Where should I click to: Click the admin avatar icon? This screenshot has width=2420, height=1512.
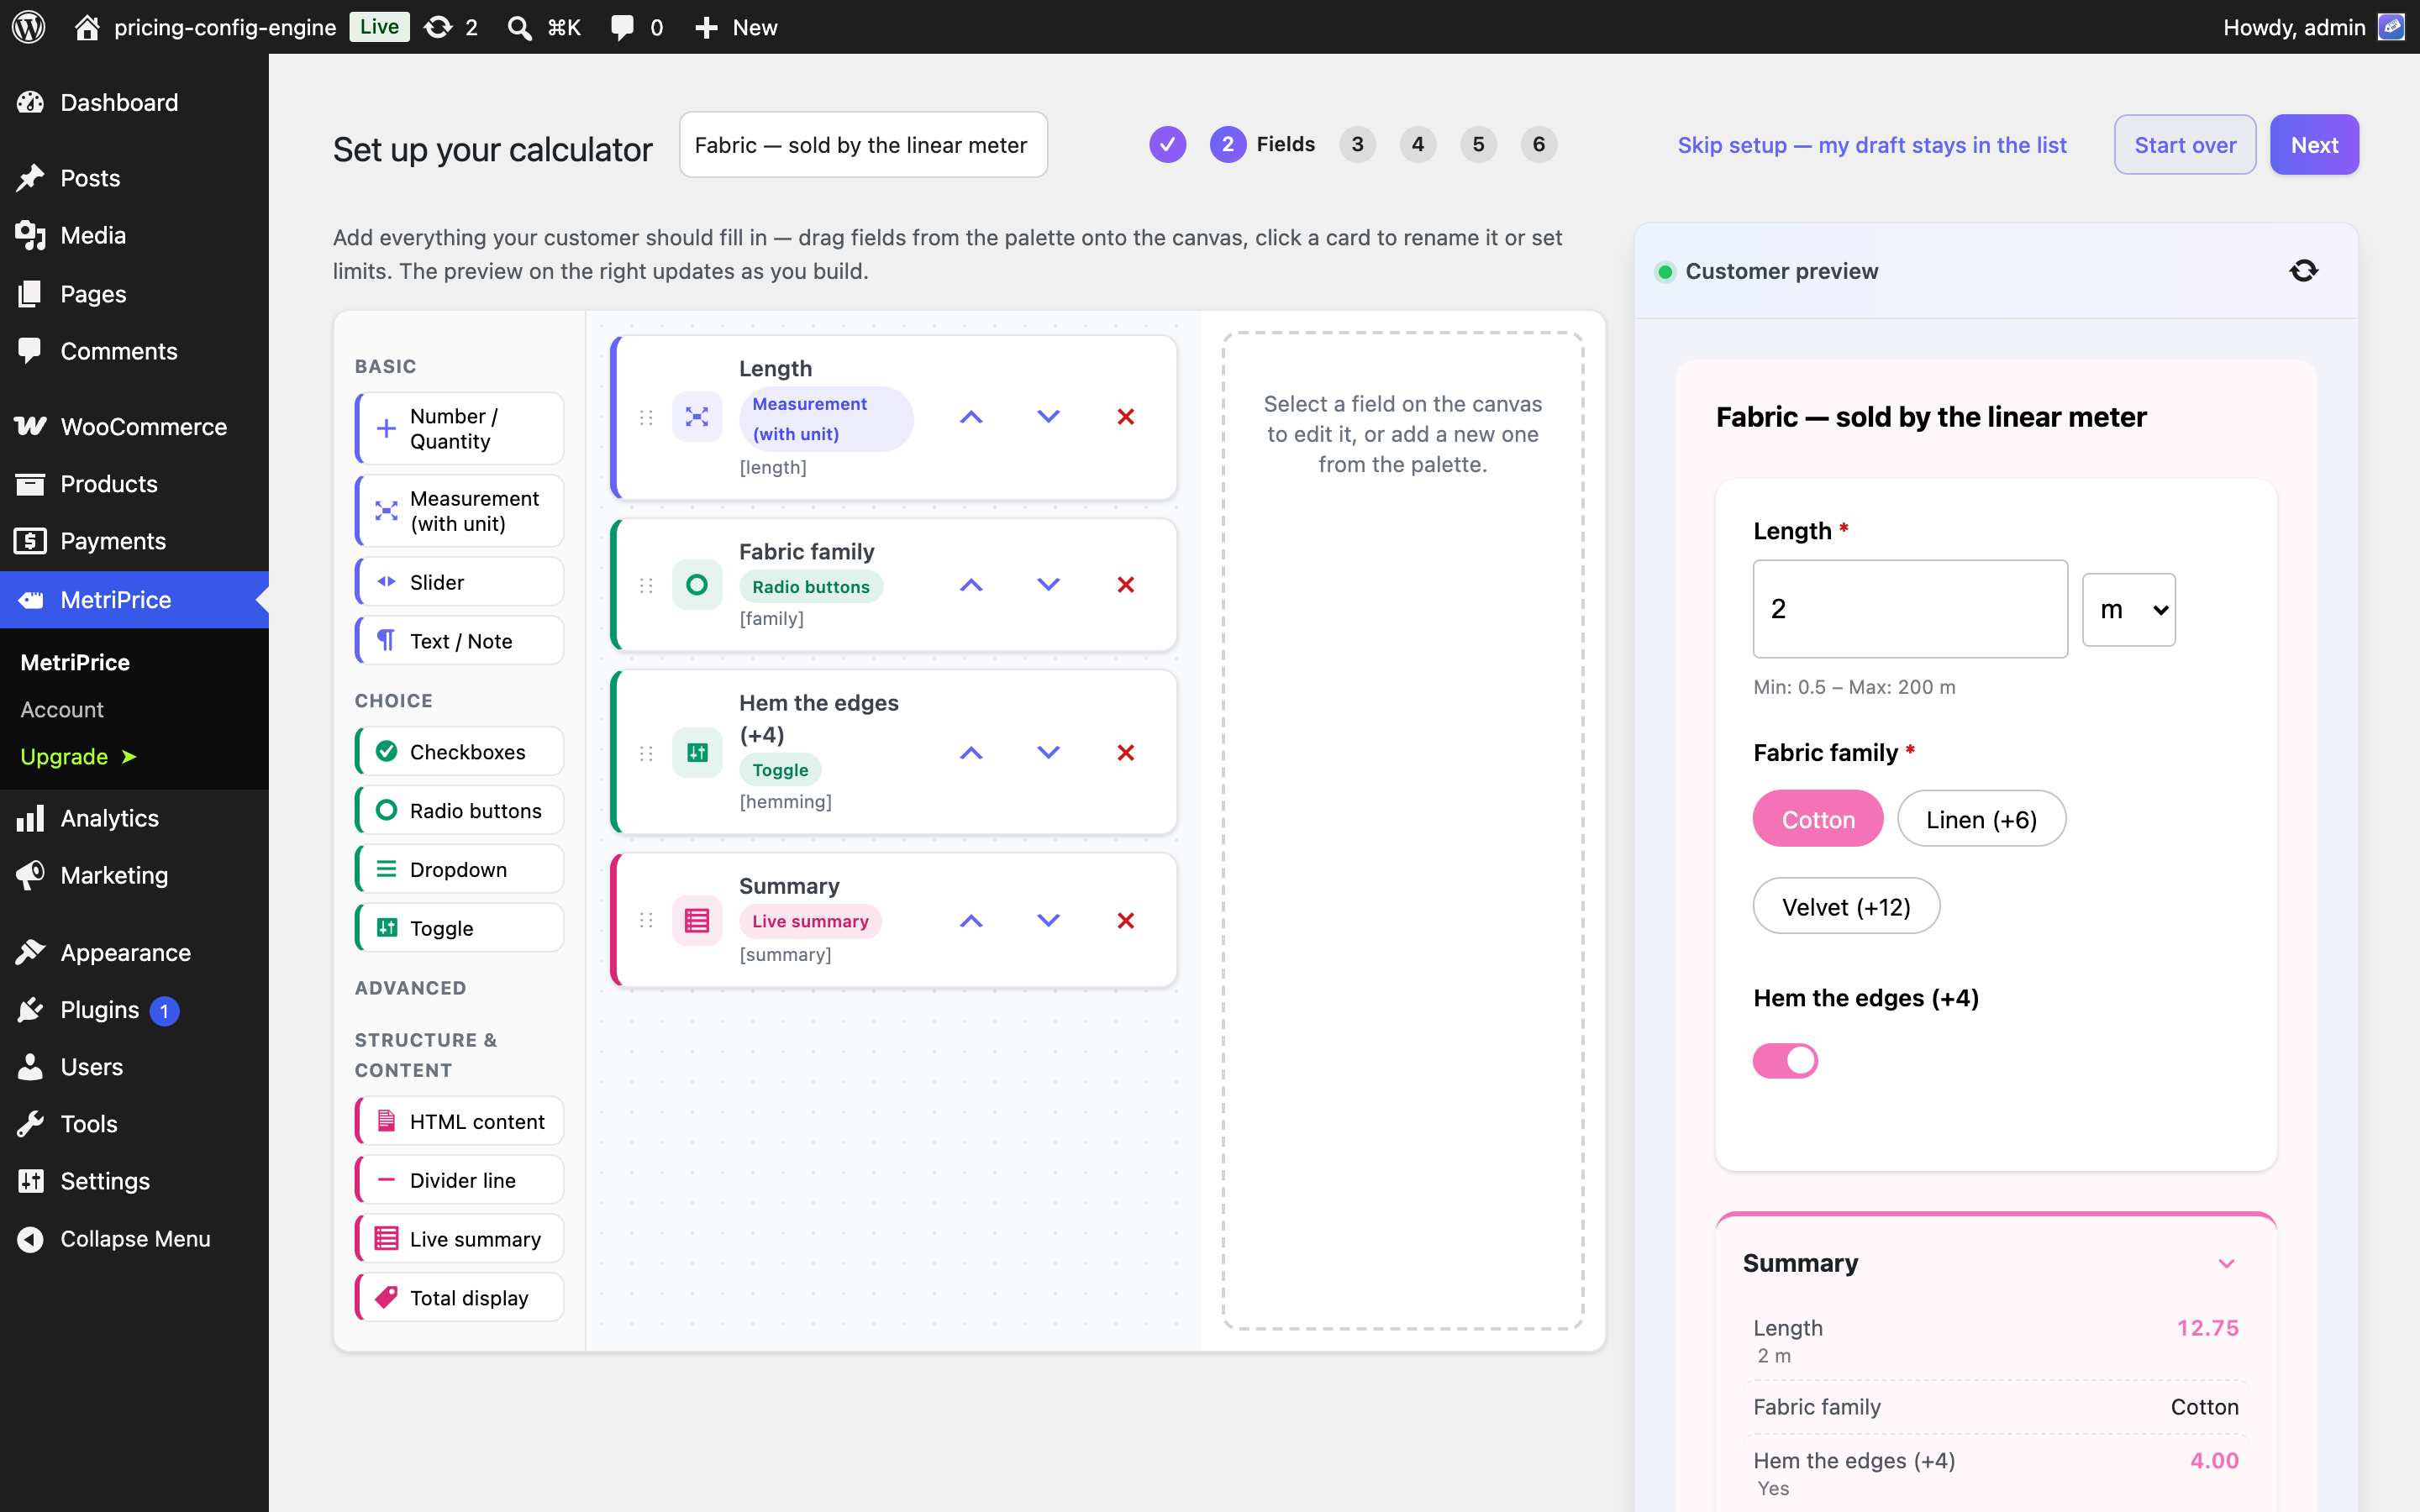click(2390, 27)
